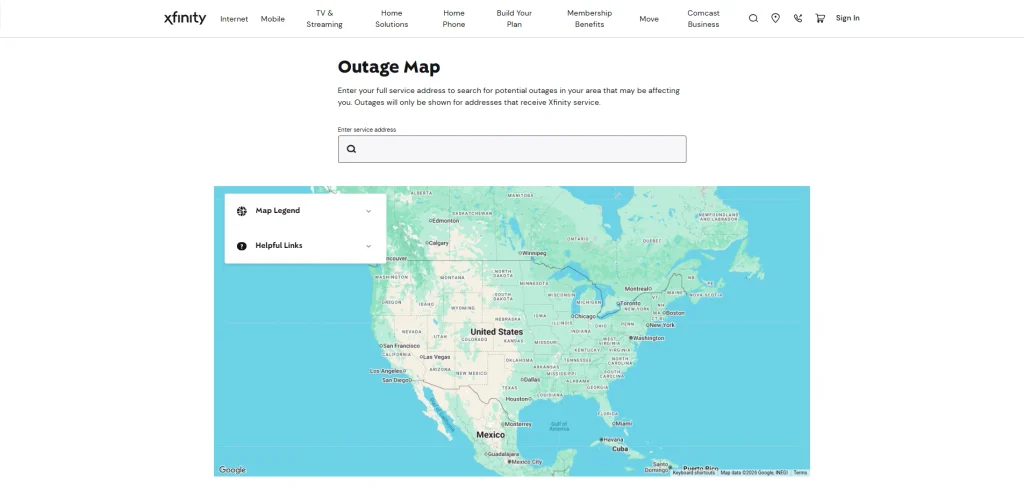
Task: Open the TV & Streaming menu
Action: click(x=324, y=19)
